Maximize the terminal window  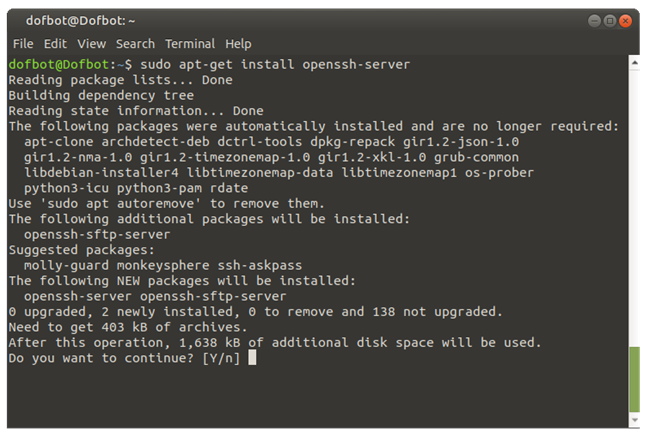[609, 20]
